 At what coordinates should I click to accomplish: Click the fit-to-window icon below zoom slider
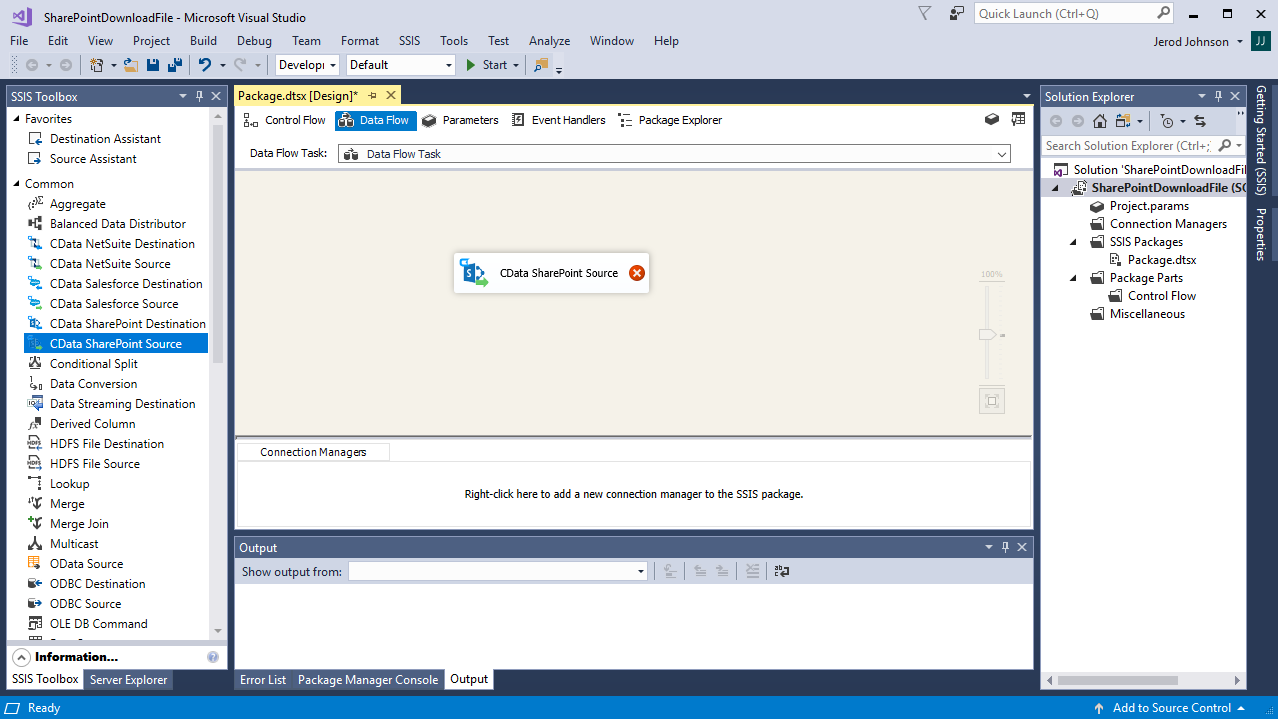point(991,401)
